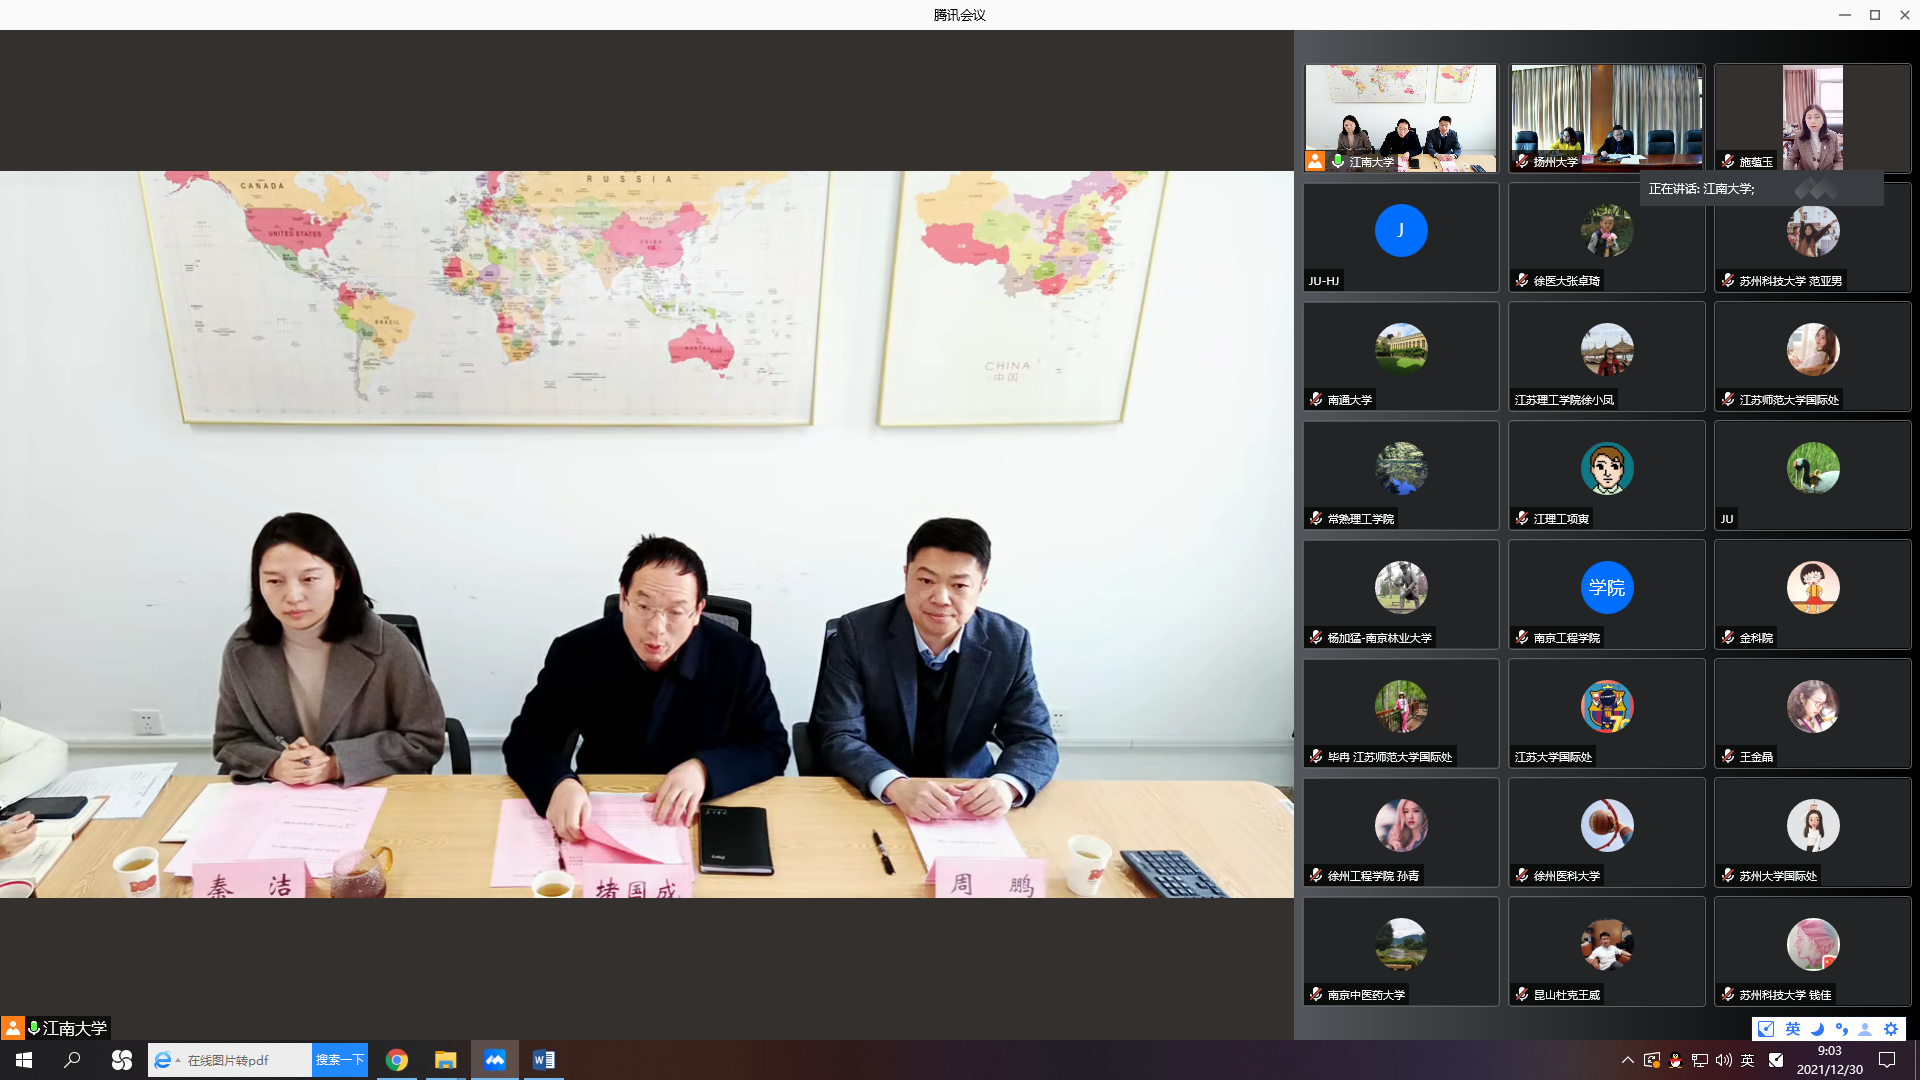Click the 在线图片转pdf search field
The height and width of the screenshot is (1080, 1920).
click(x=245, y=1060)
